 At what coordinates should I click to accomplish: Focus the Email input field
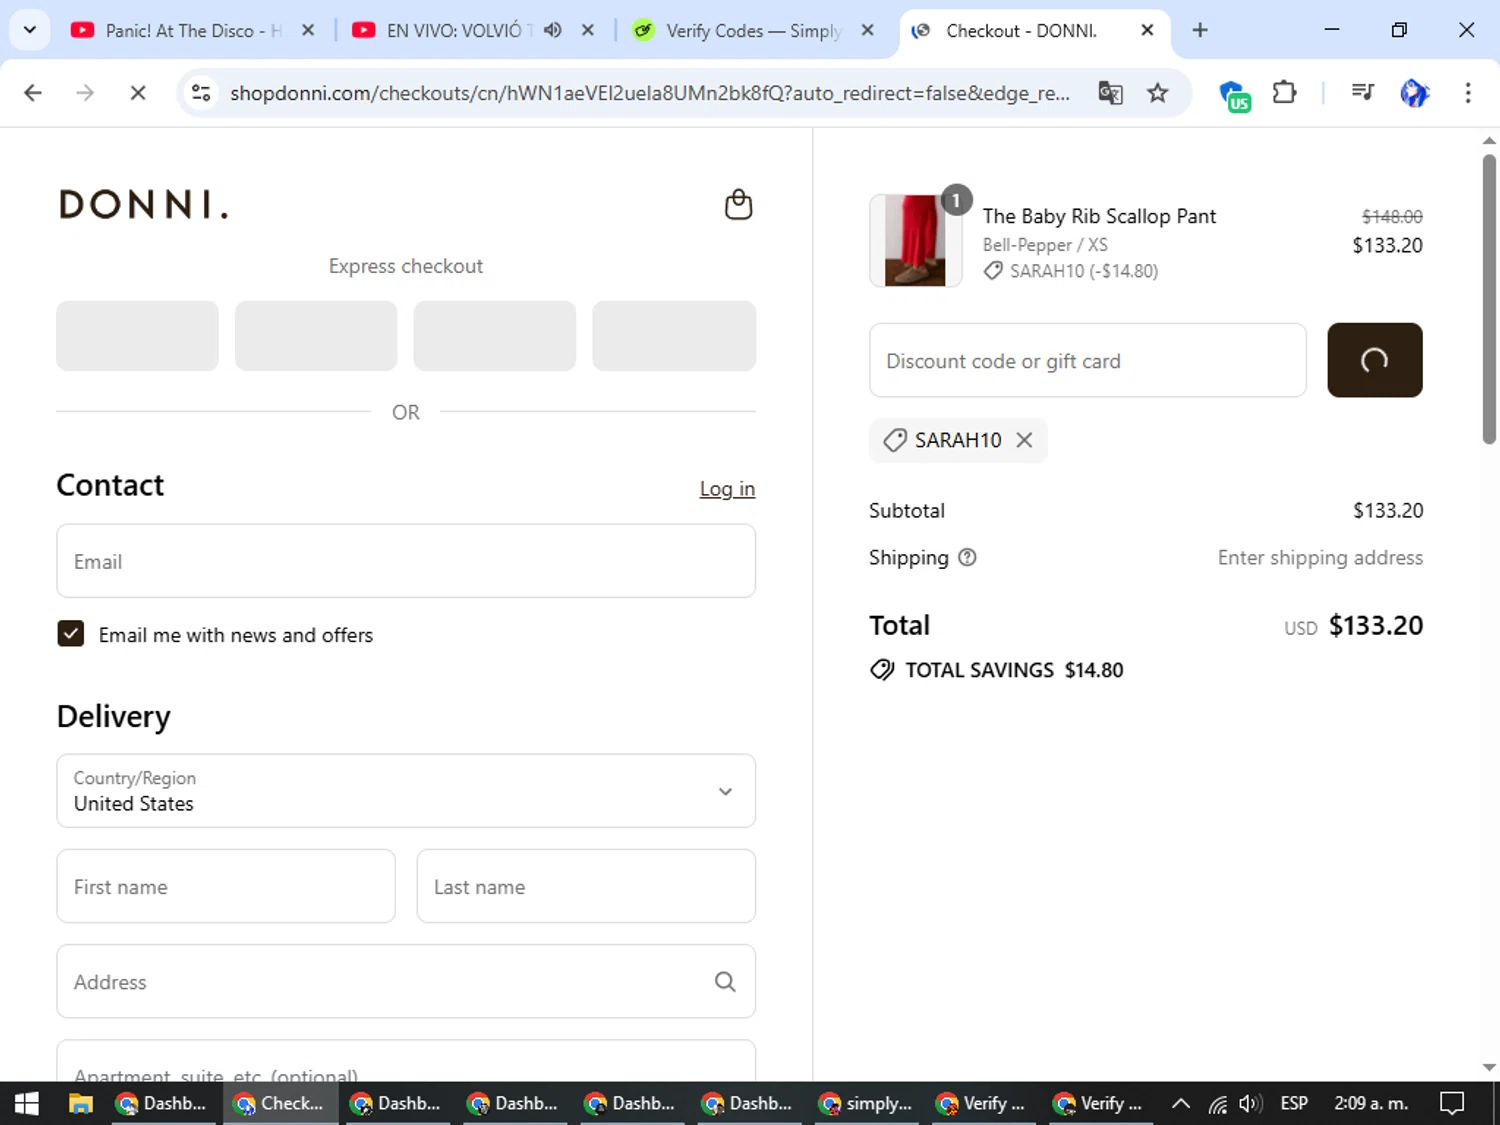tap(406, 561)
